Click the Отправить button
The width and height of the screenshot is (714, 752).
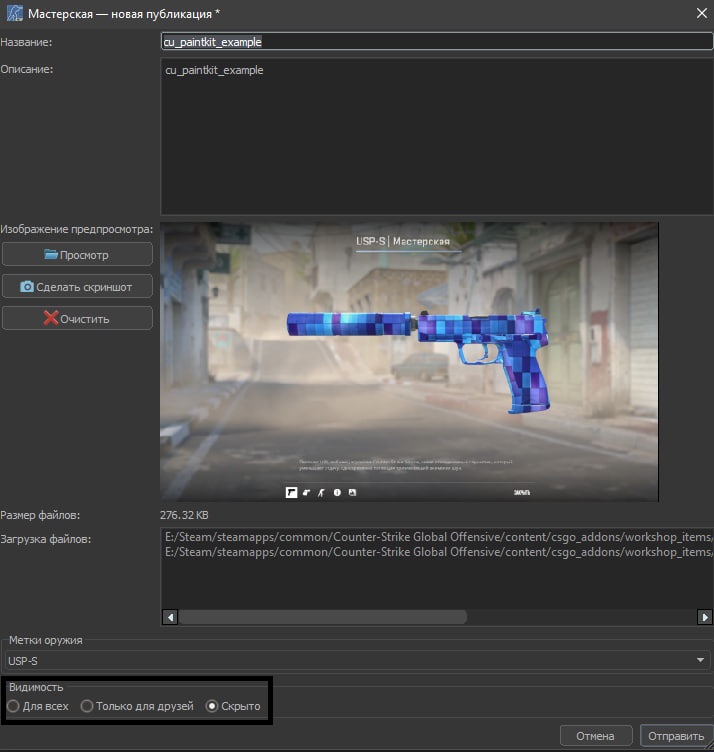pos(676,736)
